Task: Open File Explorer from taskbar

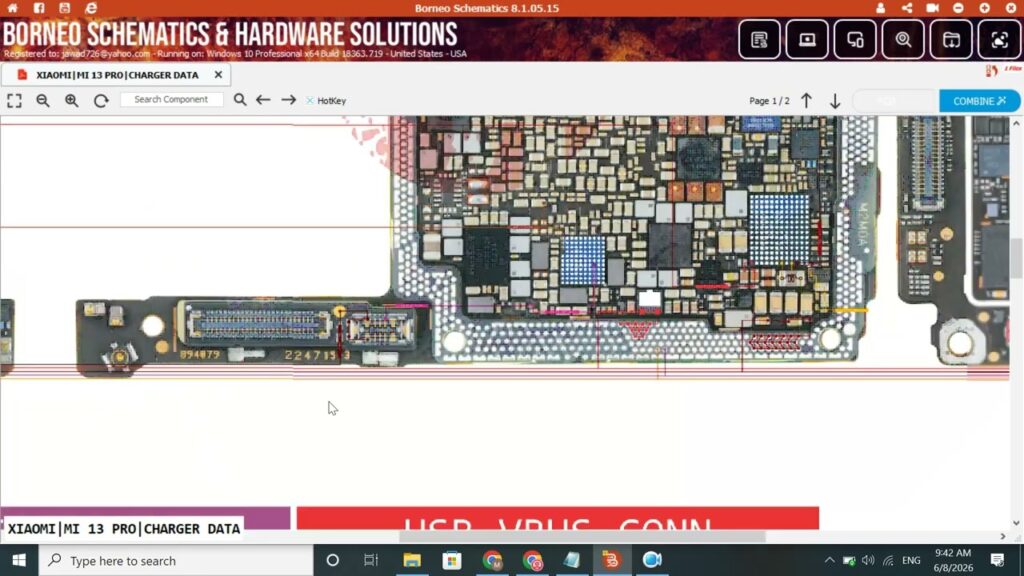Action: (411, 560)
